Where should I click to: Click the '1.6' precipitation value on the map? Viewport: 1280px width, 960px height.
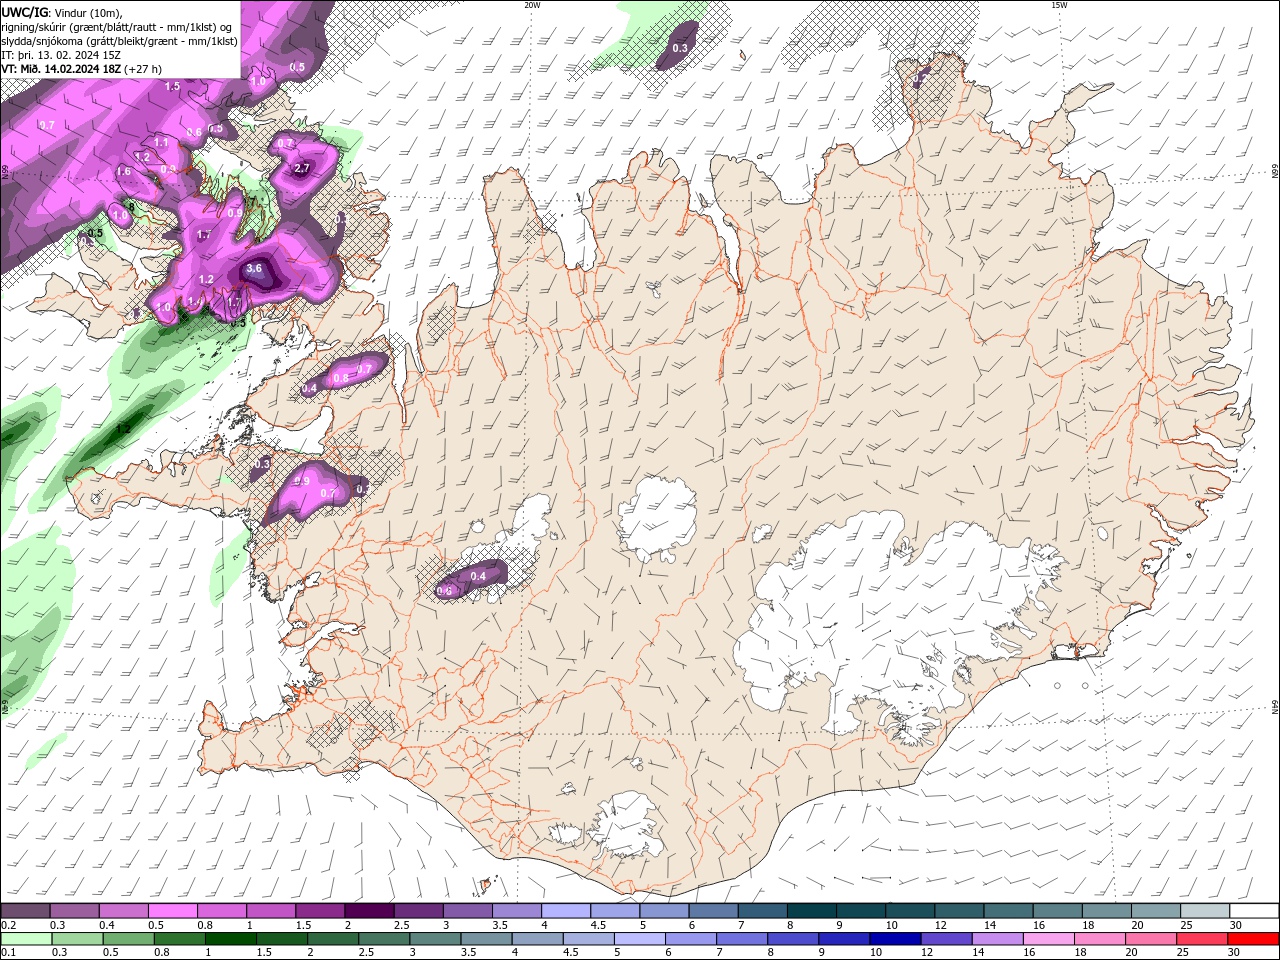[123, 172]
